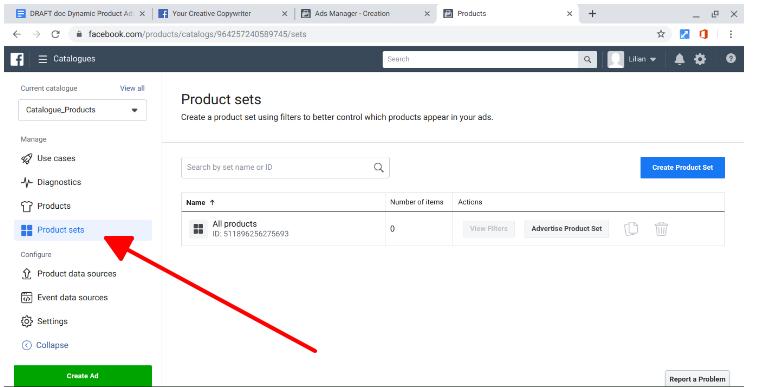757x387 pixels.
Task: Collapse the sidebar
Action: pyautogui.click(x=45, y=345)
